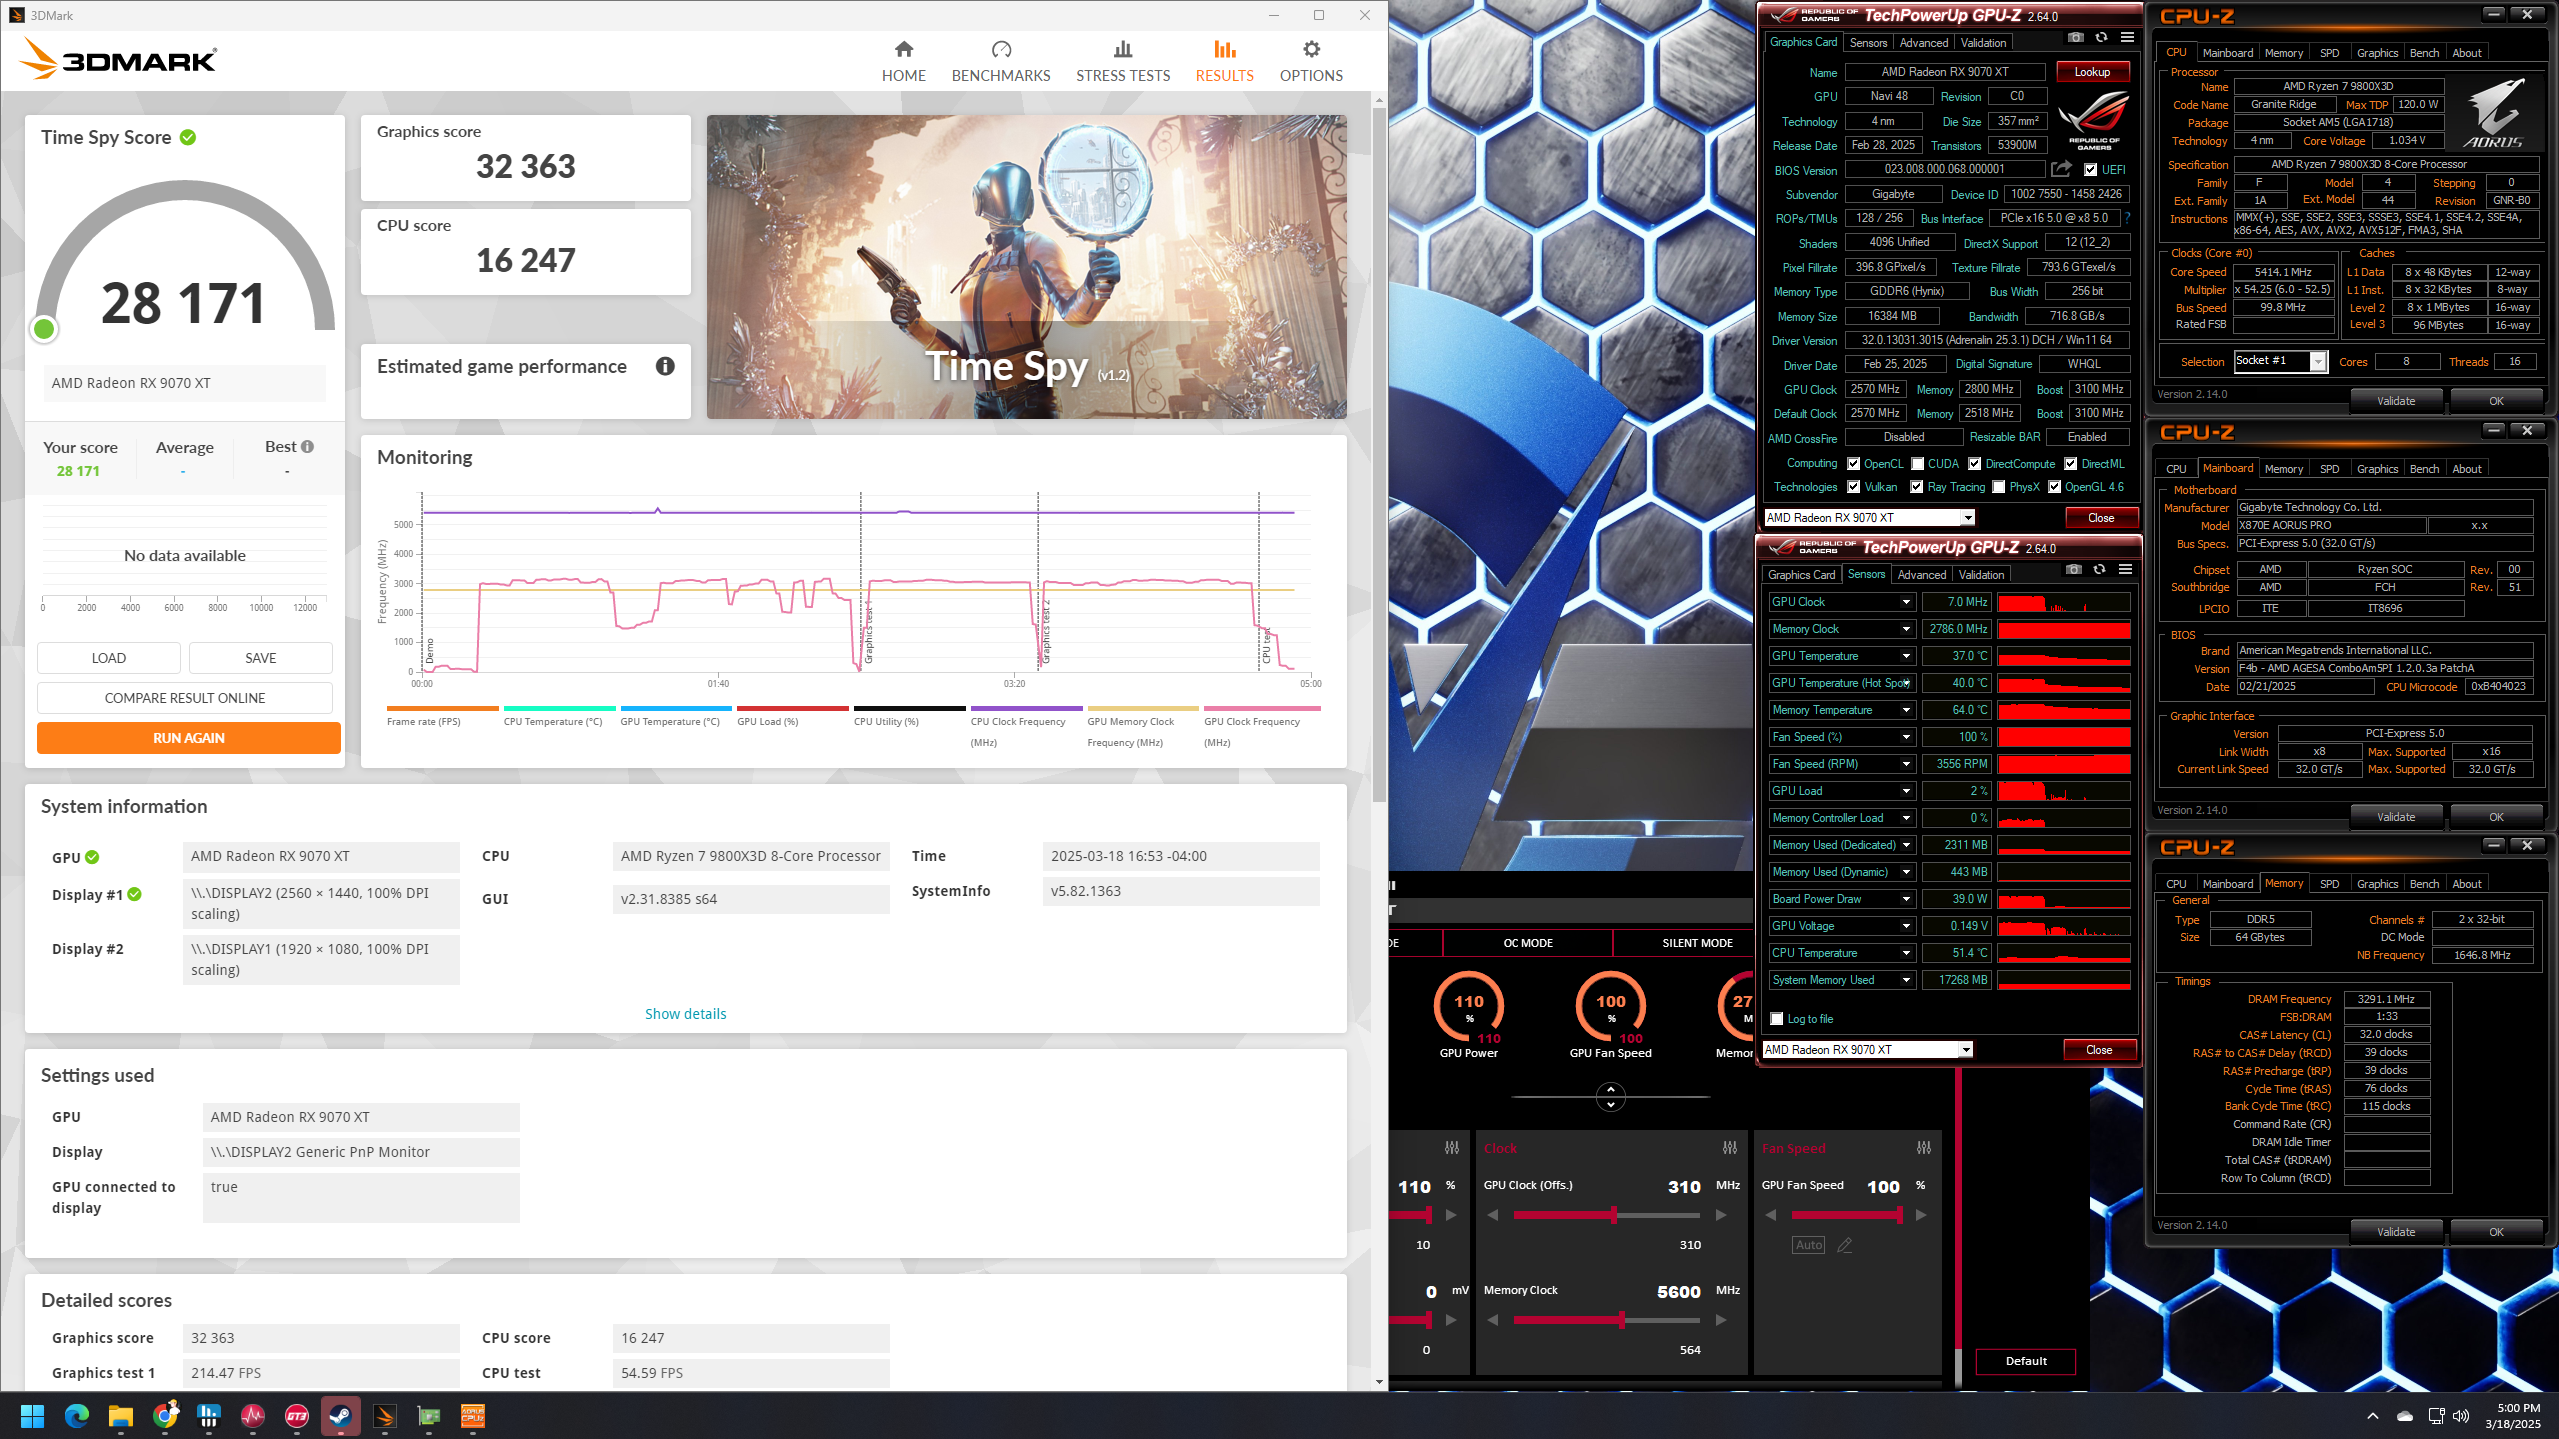Image resolution: width=2559 pixels, height=1439 pixels.
Task: Enable Log to file in GPU-Z Sensors
Action: click(1777, 1019)
